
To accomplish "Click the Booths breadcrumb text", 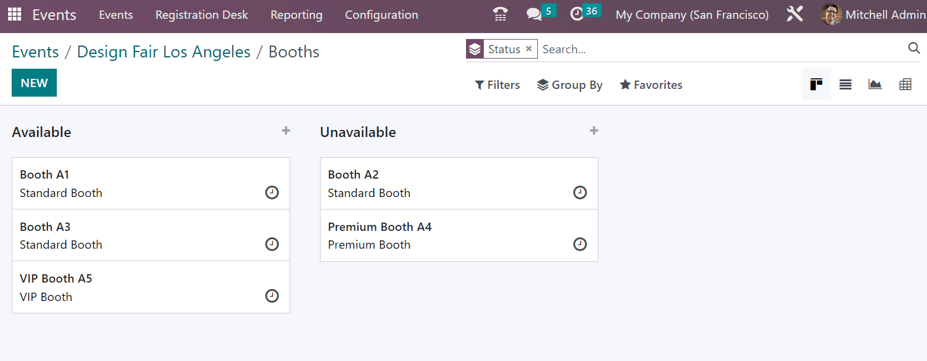I will point(294,52).
